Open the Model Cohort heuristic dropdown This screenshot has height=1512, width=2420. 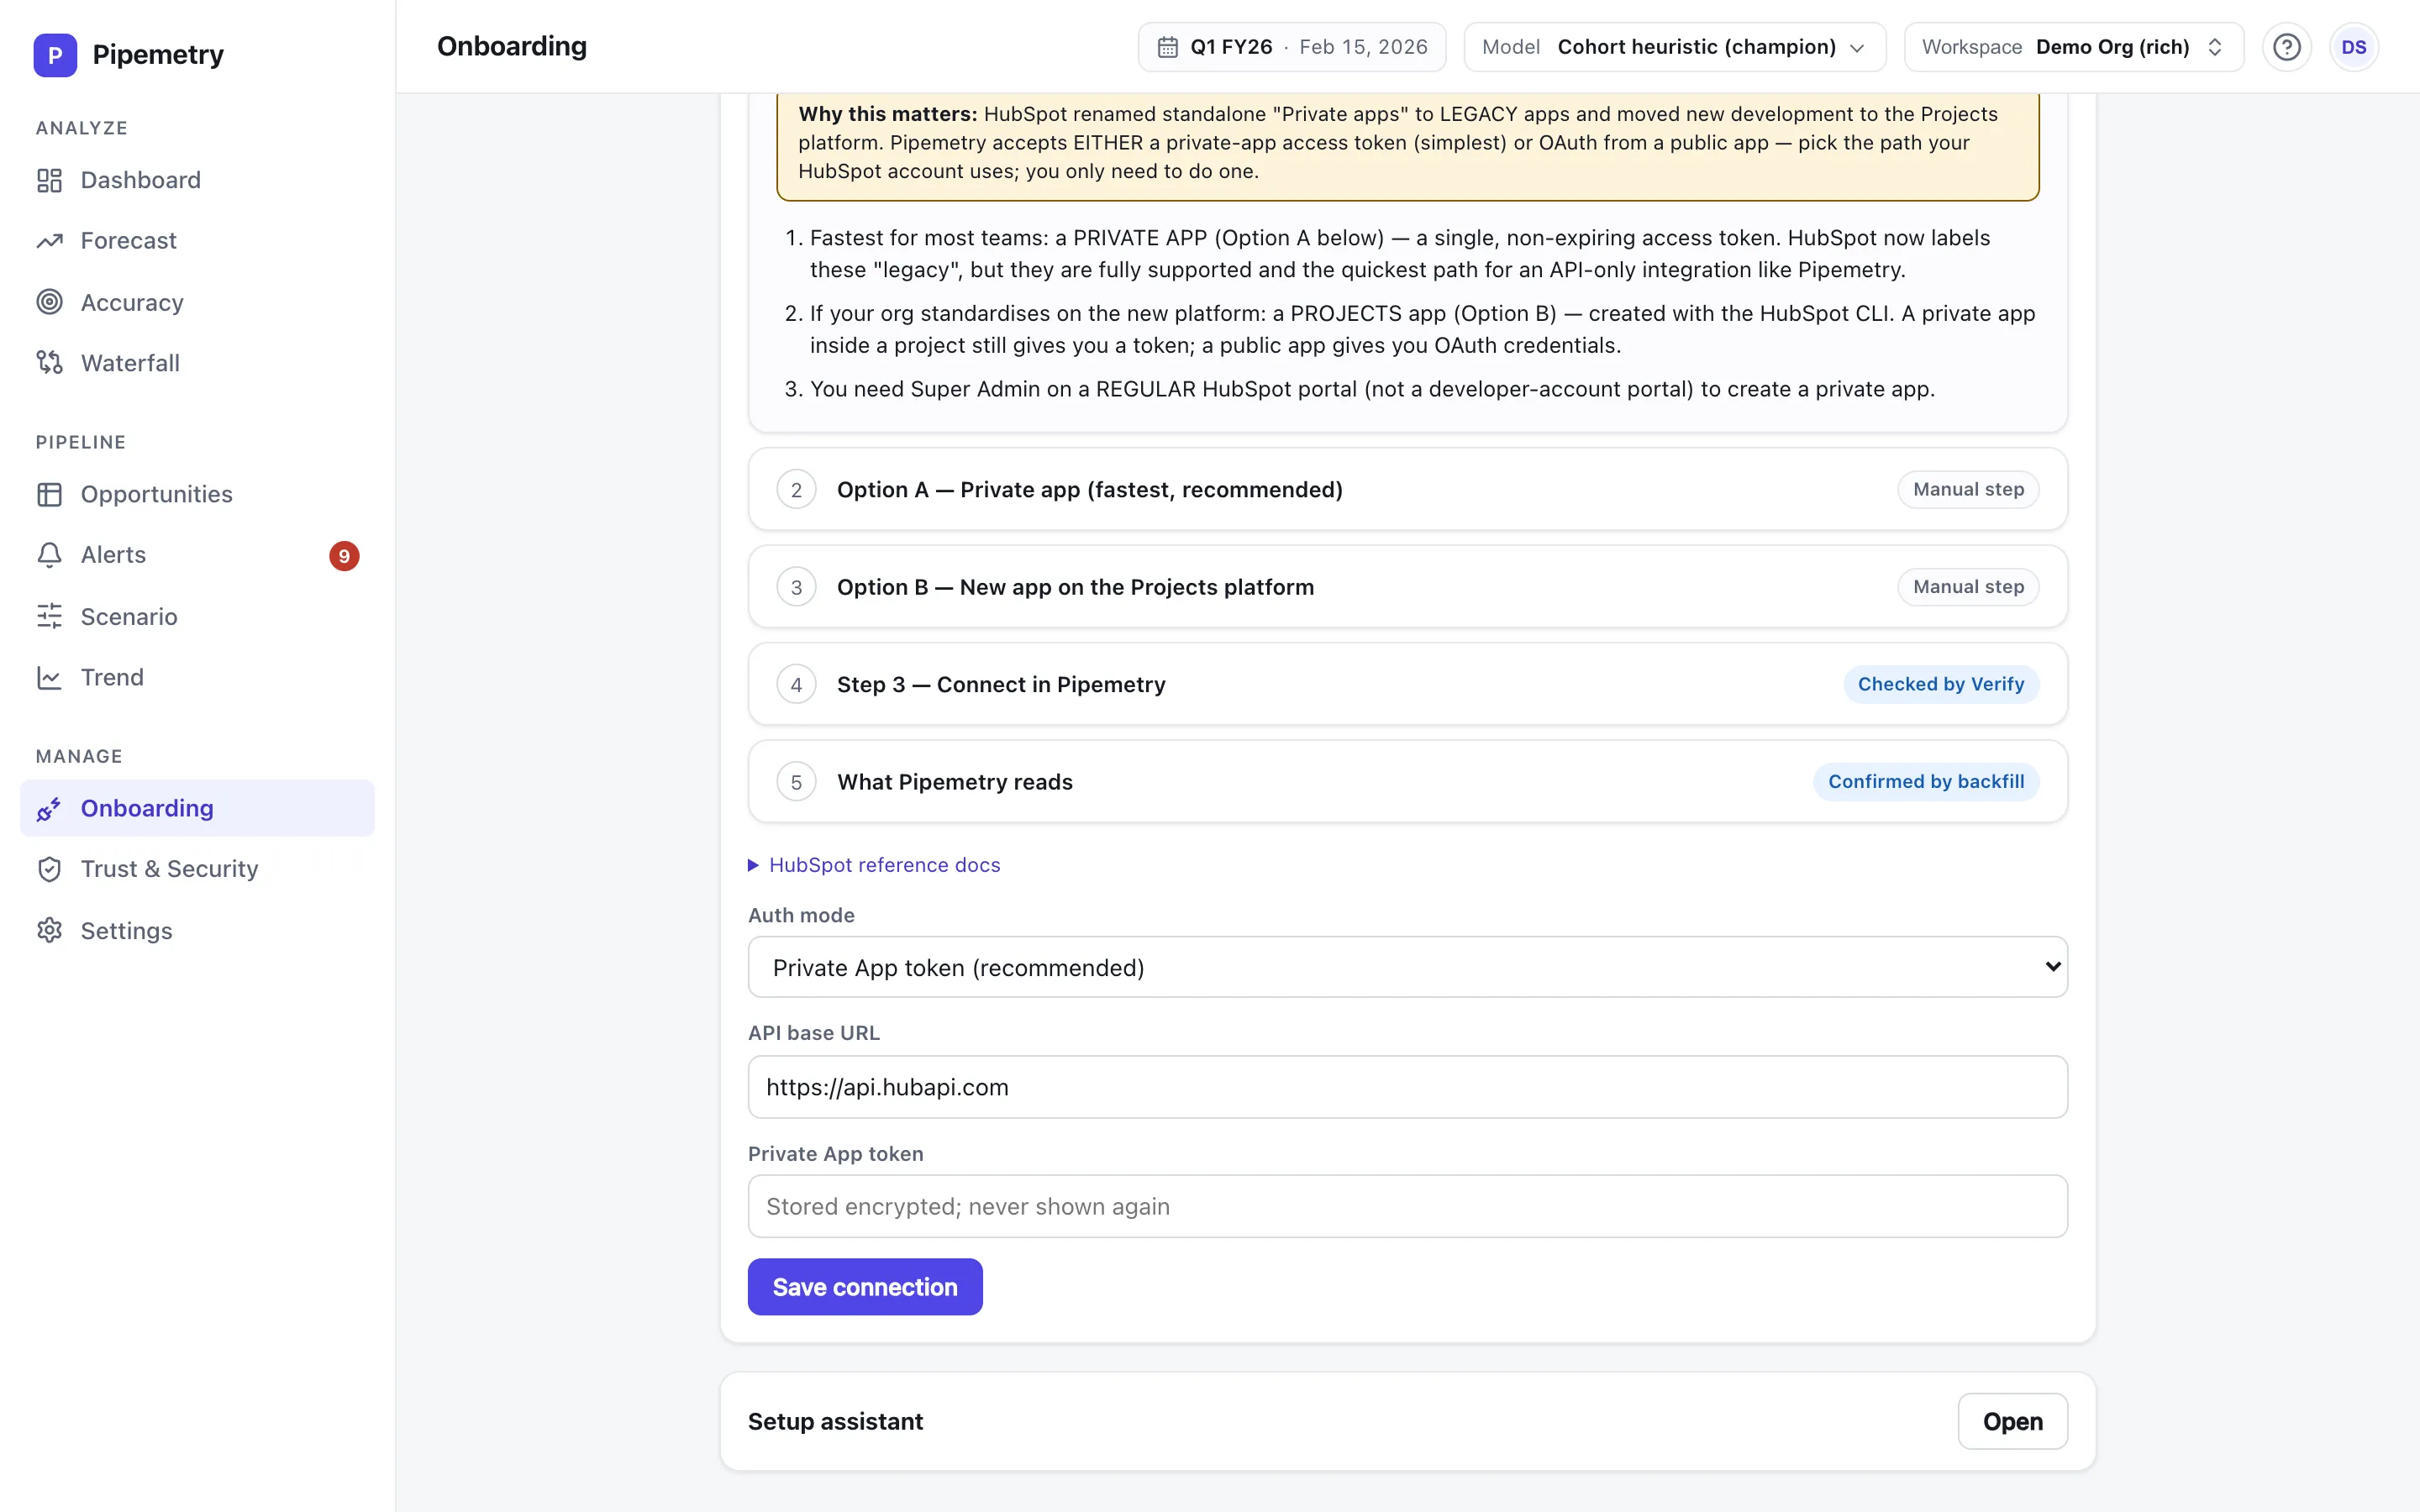(x=1674, y=47)
